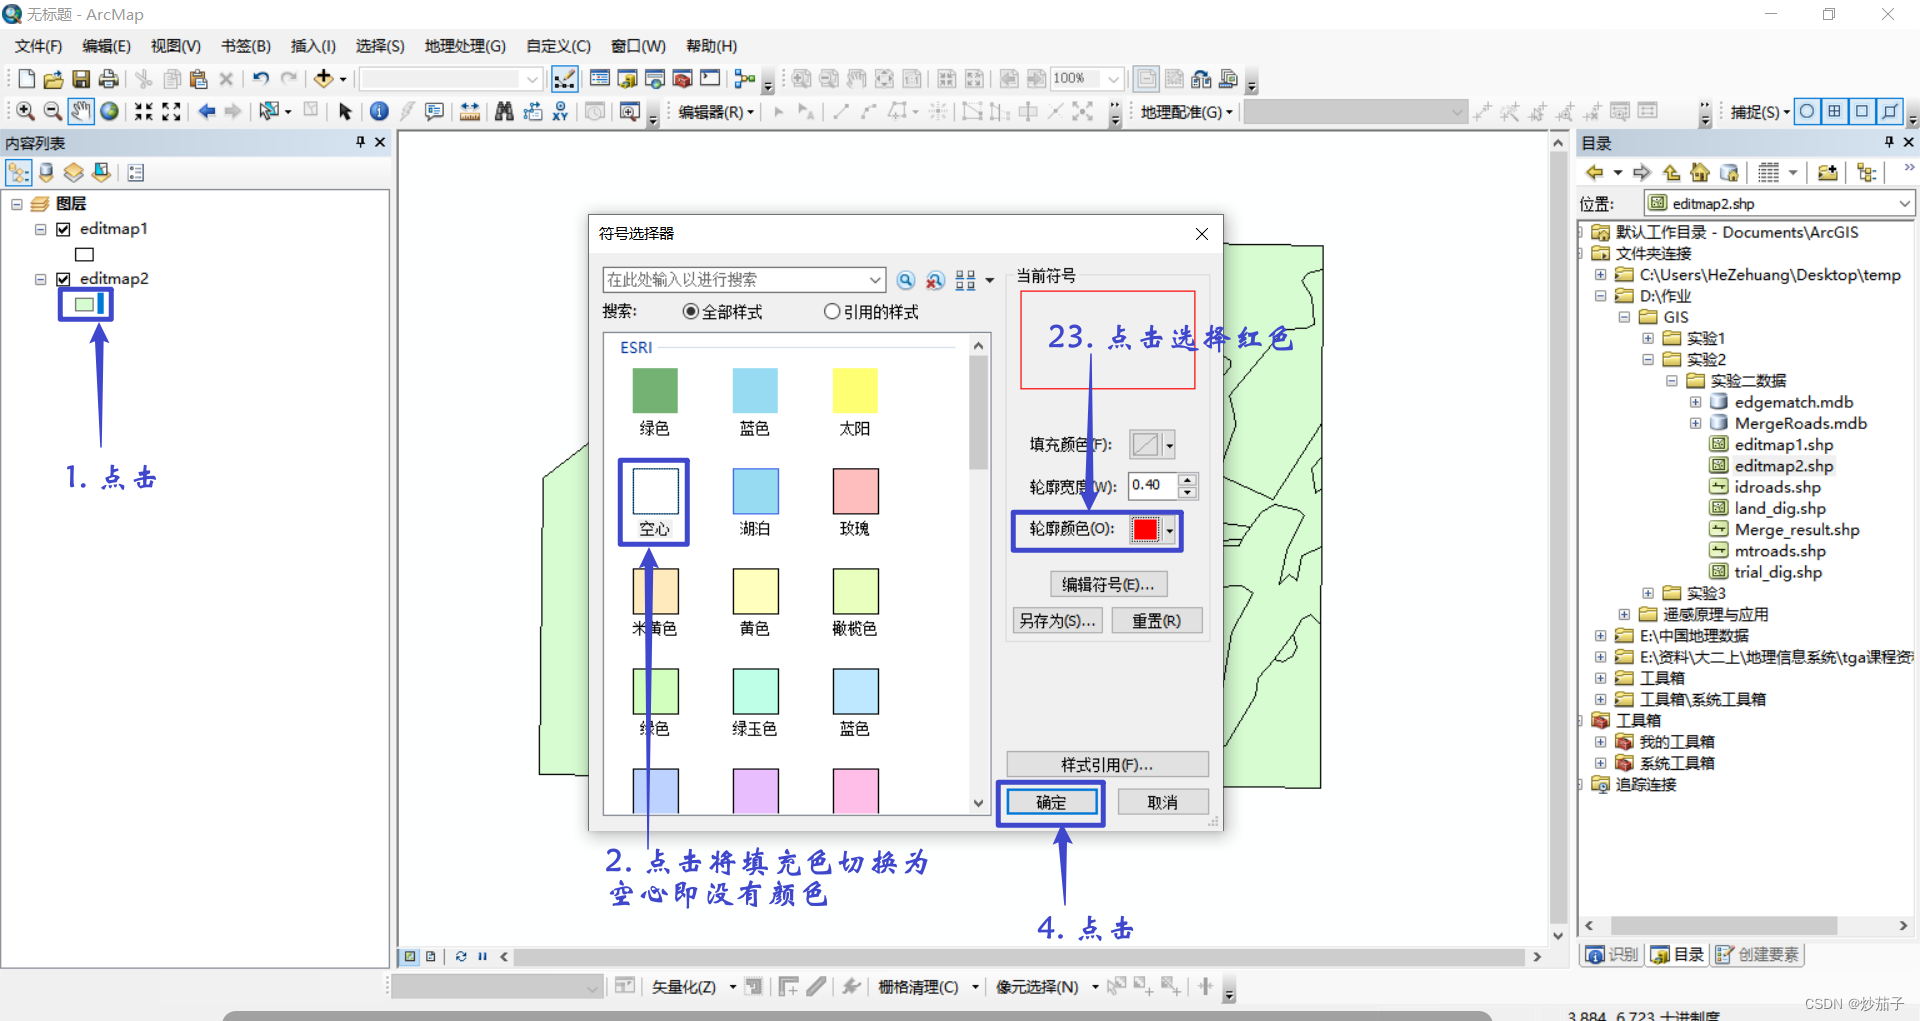This screenshot has width=1920, height=1021.
Task: Click List By Visibility icon
Action: pos(74,173)
